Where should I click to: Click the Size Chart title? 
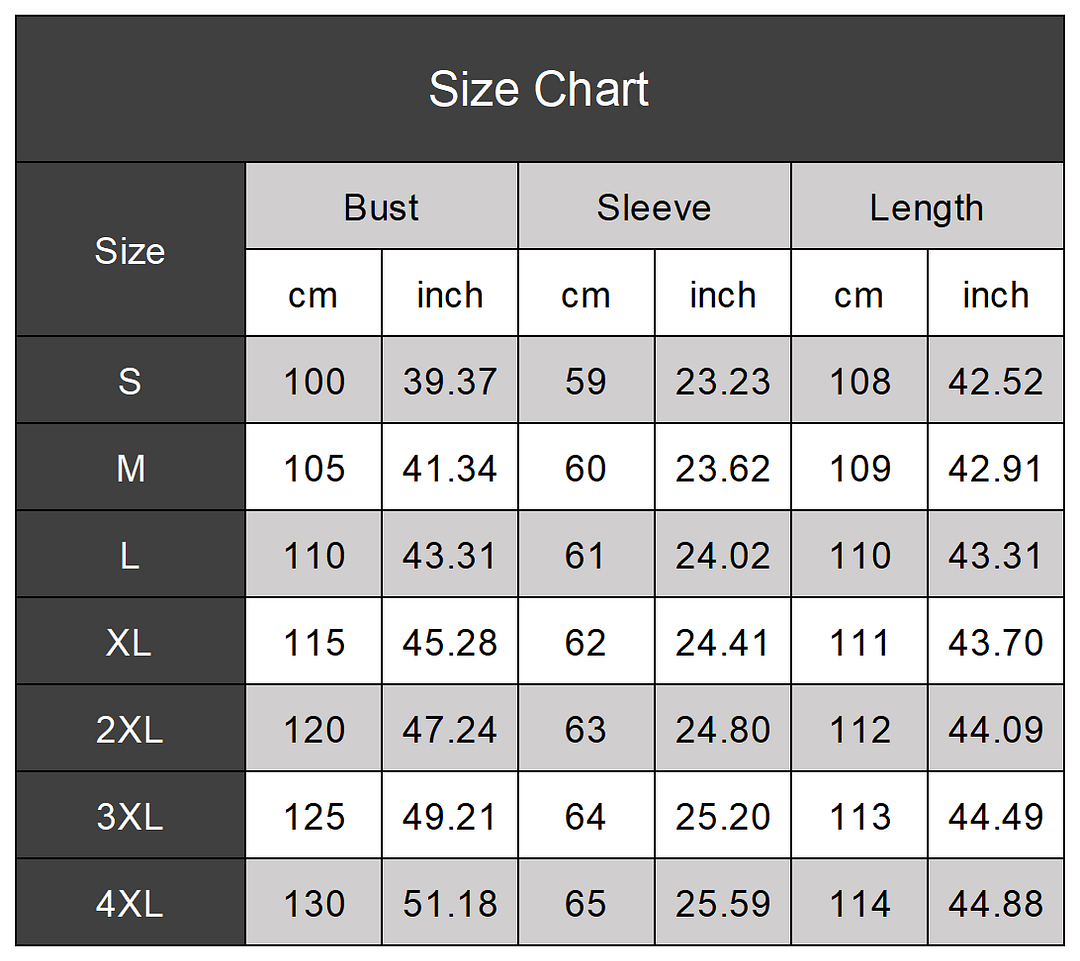tap(539, 90)
